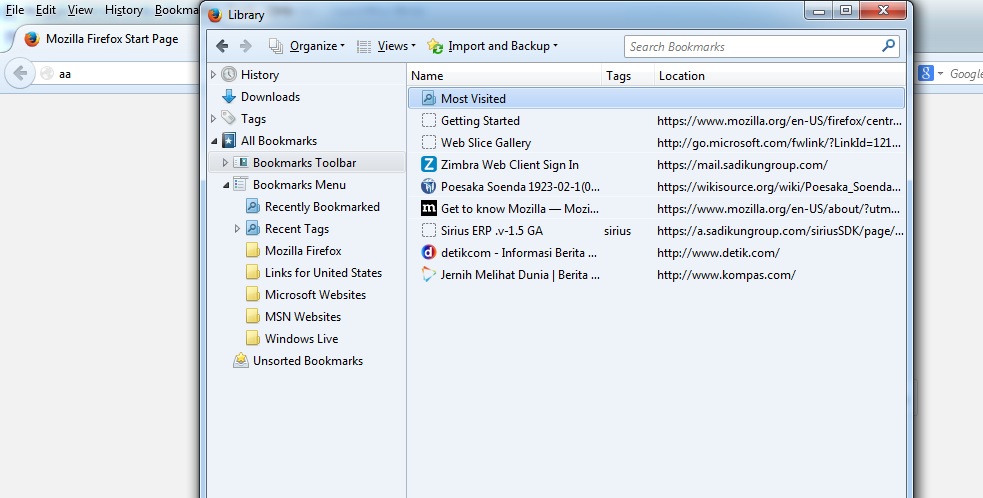Image resolution: width=983 pixels, height=498 pixels.
Task: Select the Bookmarks Toolbar folder icon
Action: 241,162
